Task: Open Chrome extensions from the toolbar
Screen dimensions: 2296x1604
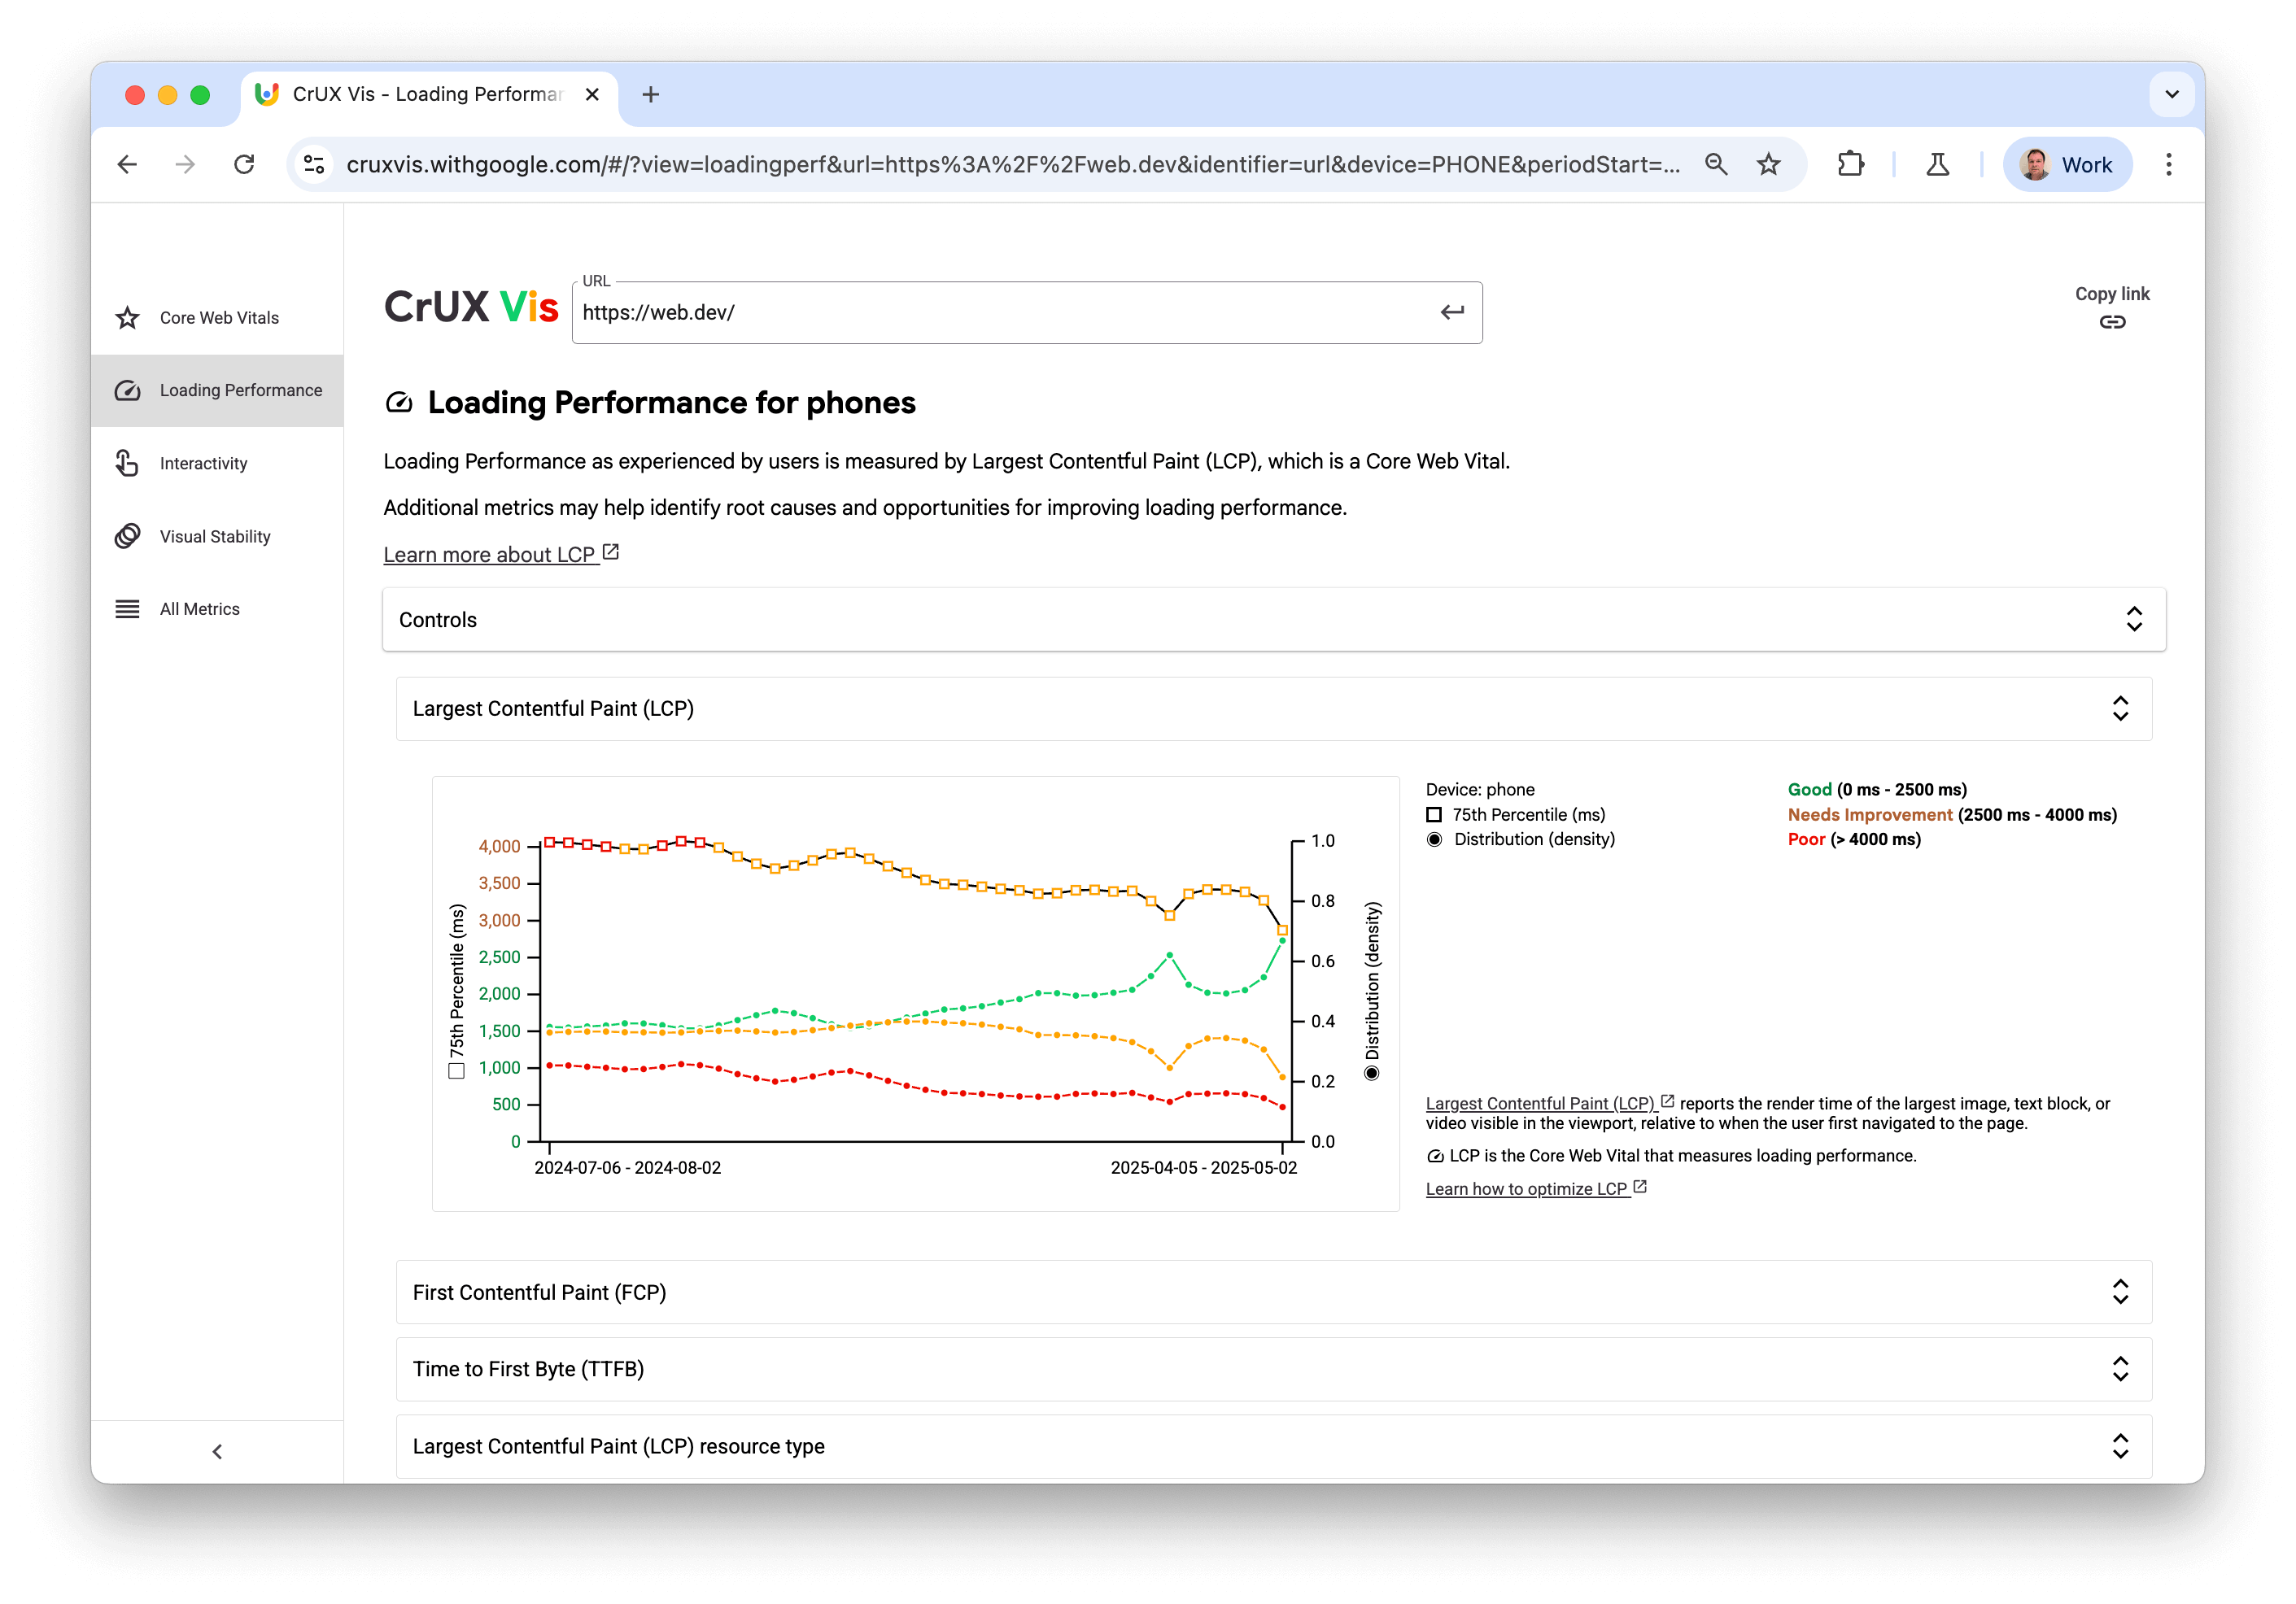Action: coord(1851,164)
